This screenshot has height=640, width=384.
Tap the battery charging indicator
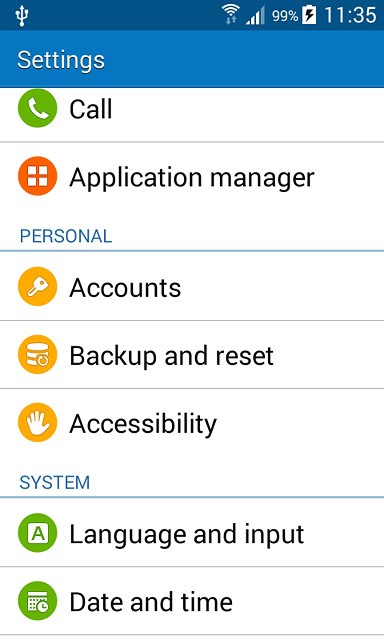point(309,16)
